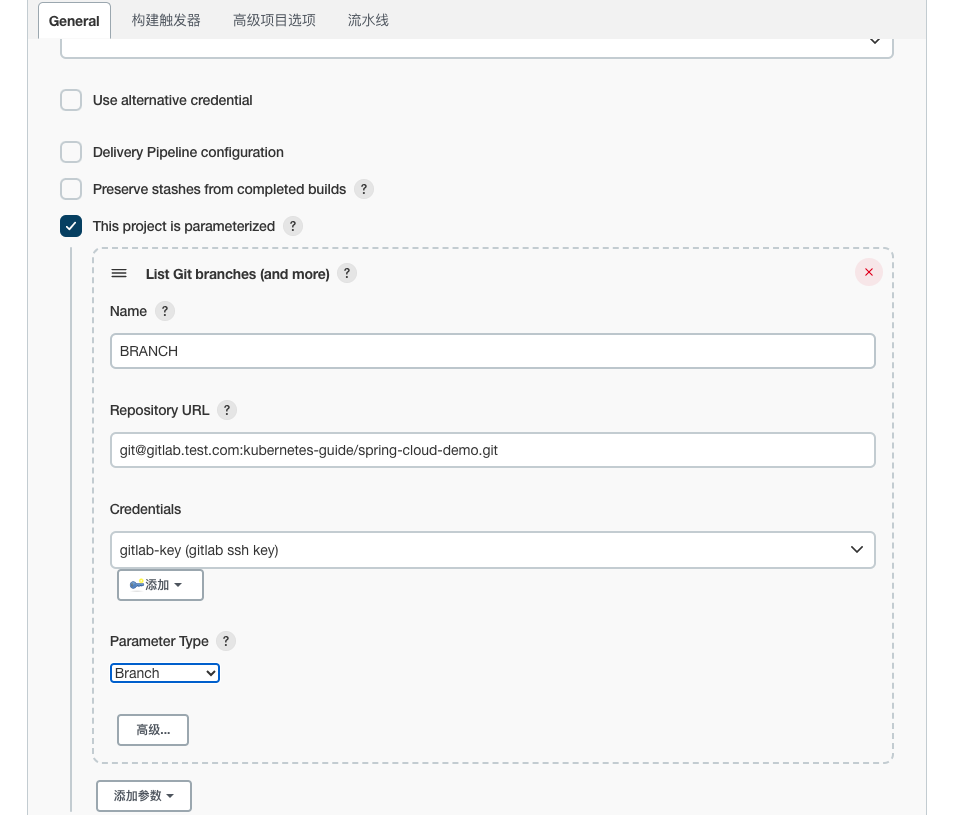
Task: Open help for List Git branches parameter
Action: [x=347, y=273]
